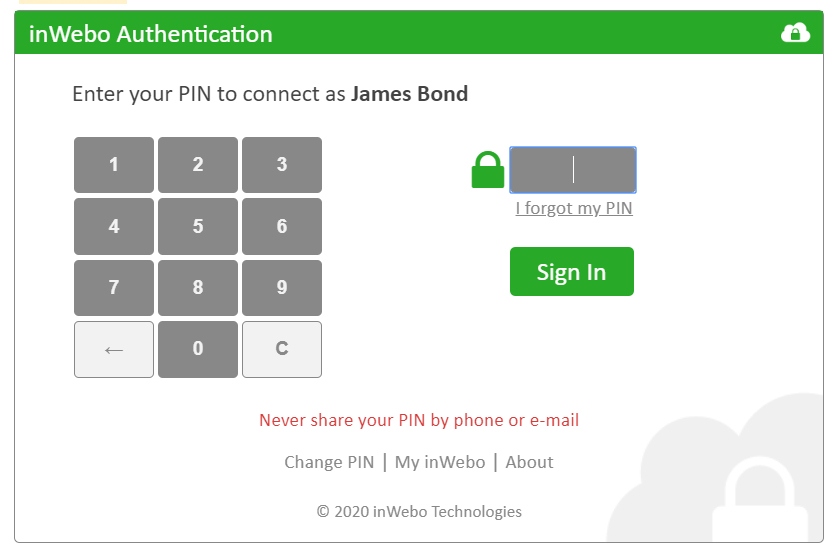The width and height of the screenshot is (837, 551).
Task: Go to My inWebo
Action: [x=440, y=462]
